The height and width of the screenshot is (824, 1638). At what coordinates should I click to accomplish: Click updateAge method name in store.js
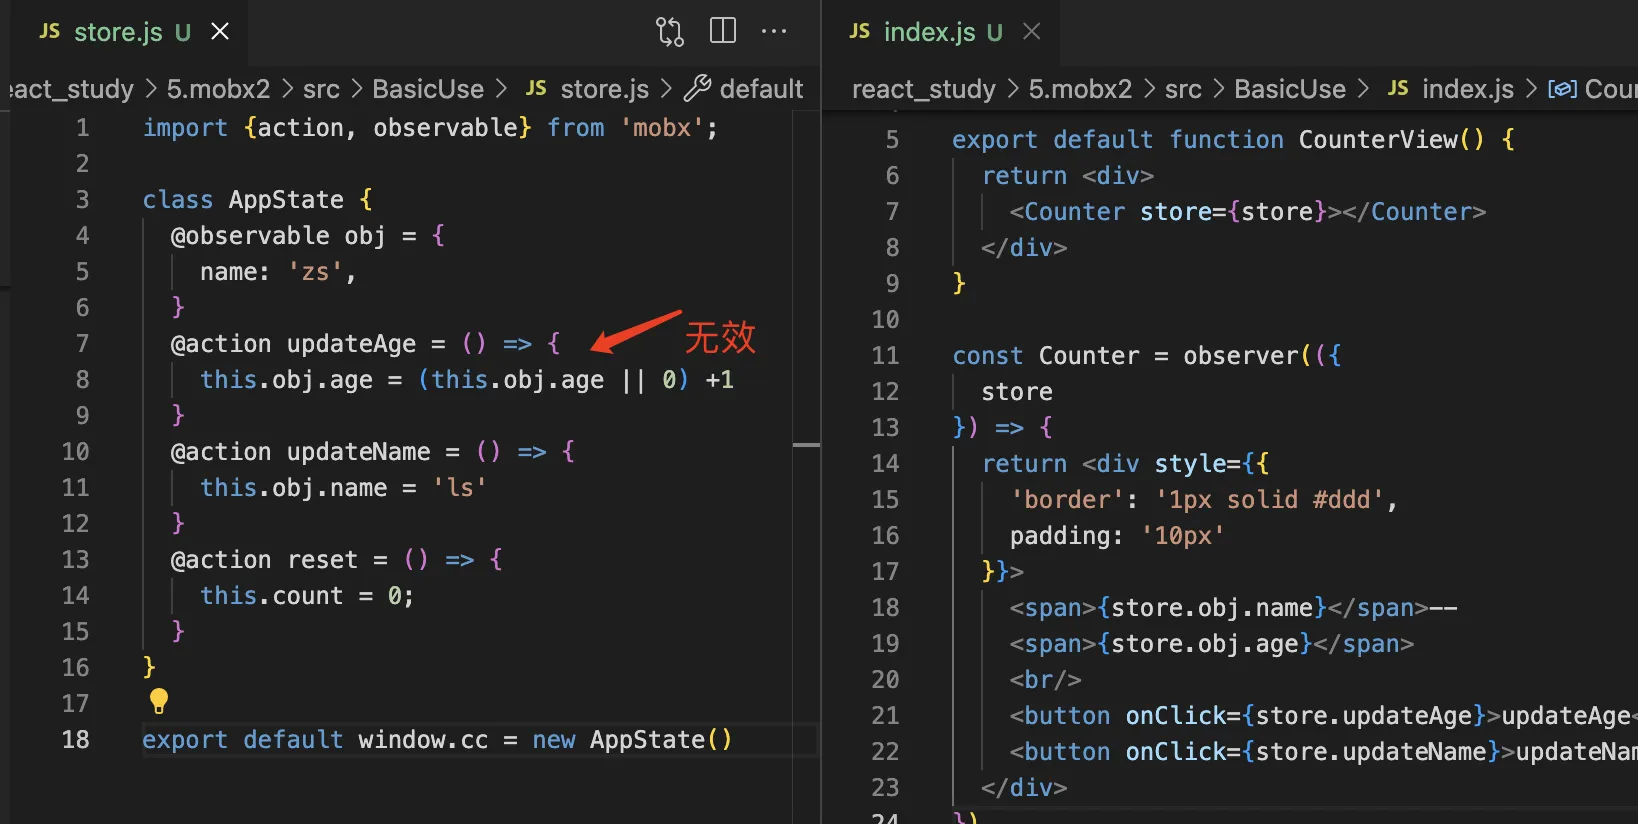tap(351, 343)
